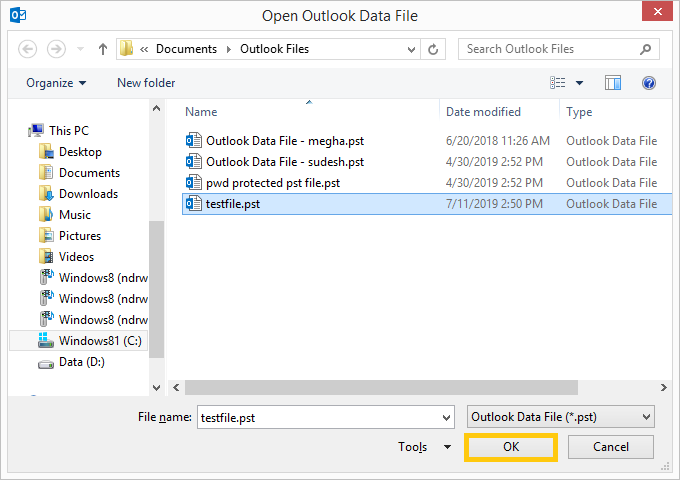This screenshot has height=480, width=680.
Task: Open the Organize menu
Action: tap(56, 83)
